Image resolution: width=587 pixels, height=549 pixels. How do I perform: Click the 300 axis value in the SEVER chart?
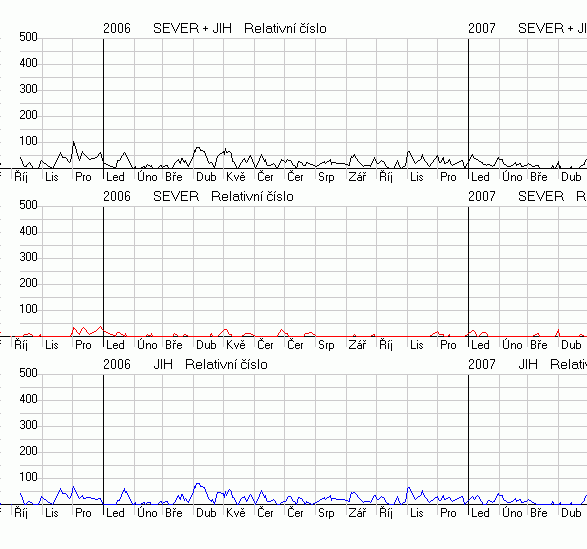tap(28, 257)
